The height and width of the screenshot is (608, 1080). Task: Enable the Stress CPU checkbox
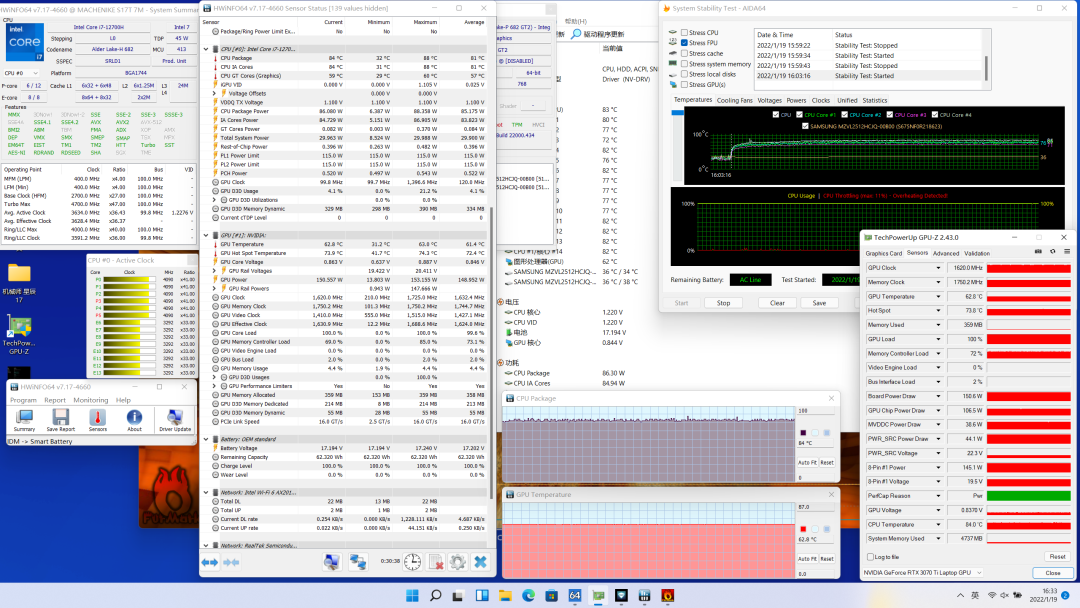[x=684, y=33]
